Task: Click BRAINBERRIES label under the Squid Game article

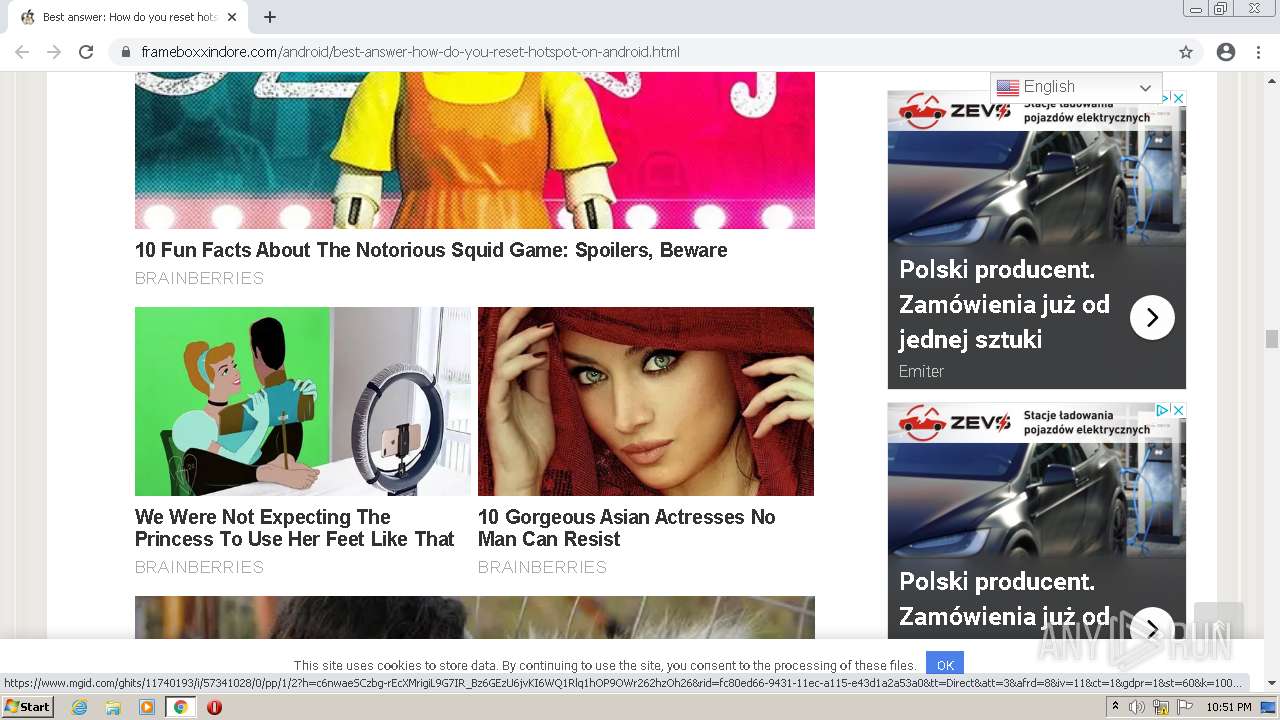Action: tap(199, 279)
